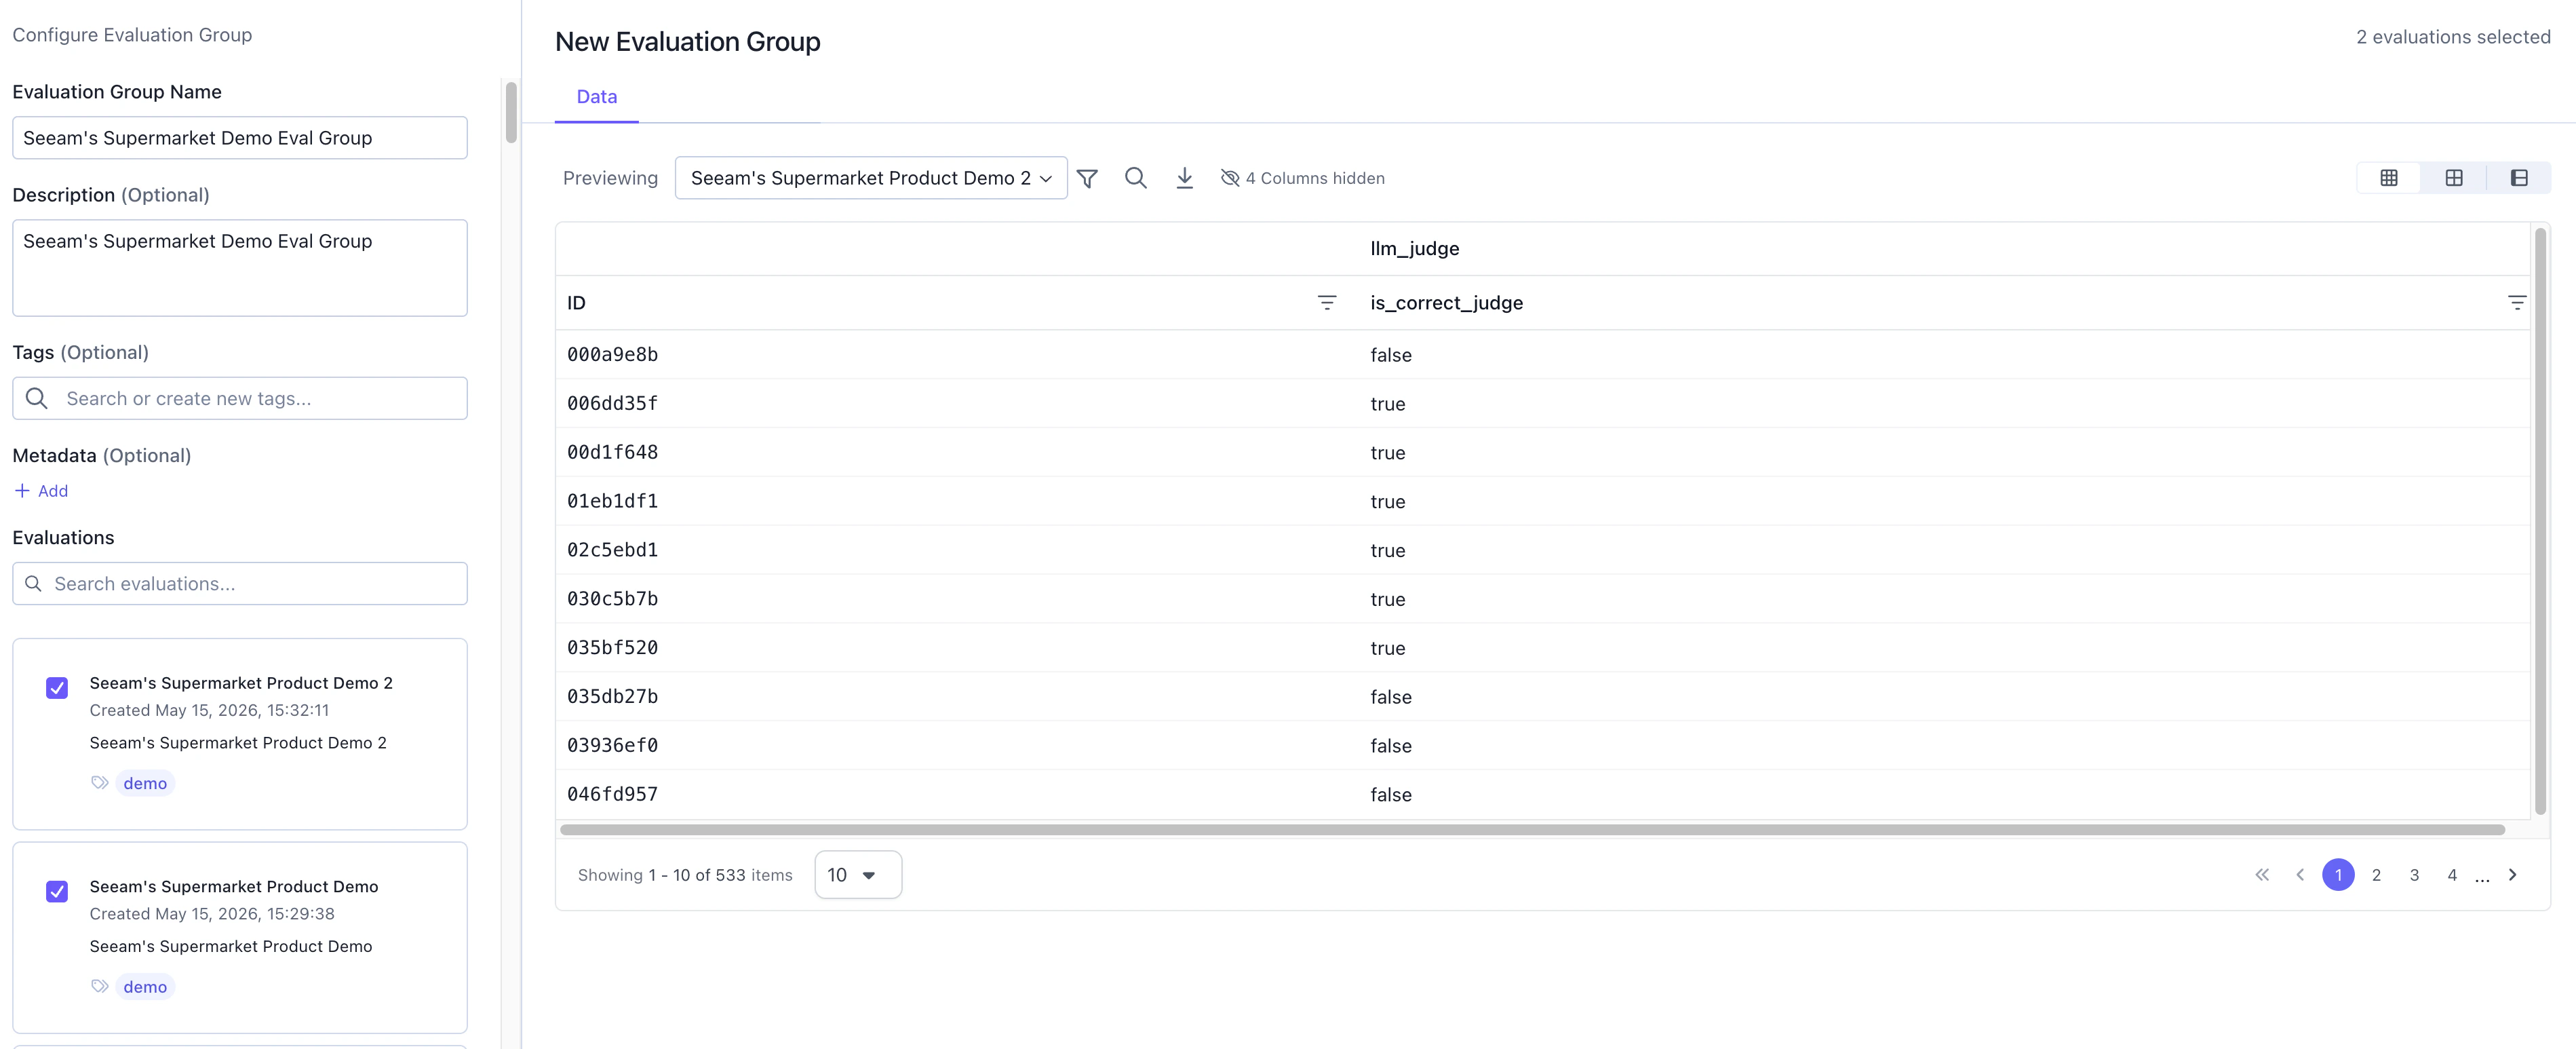Go to the previous results page

click(x=2300, y=875)
